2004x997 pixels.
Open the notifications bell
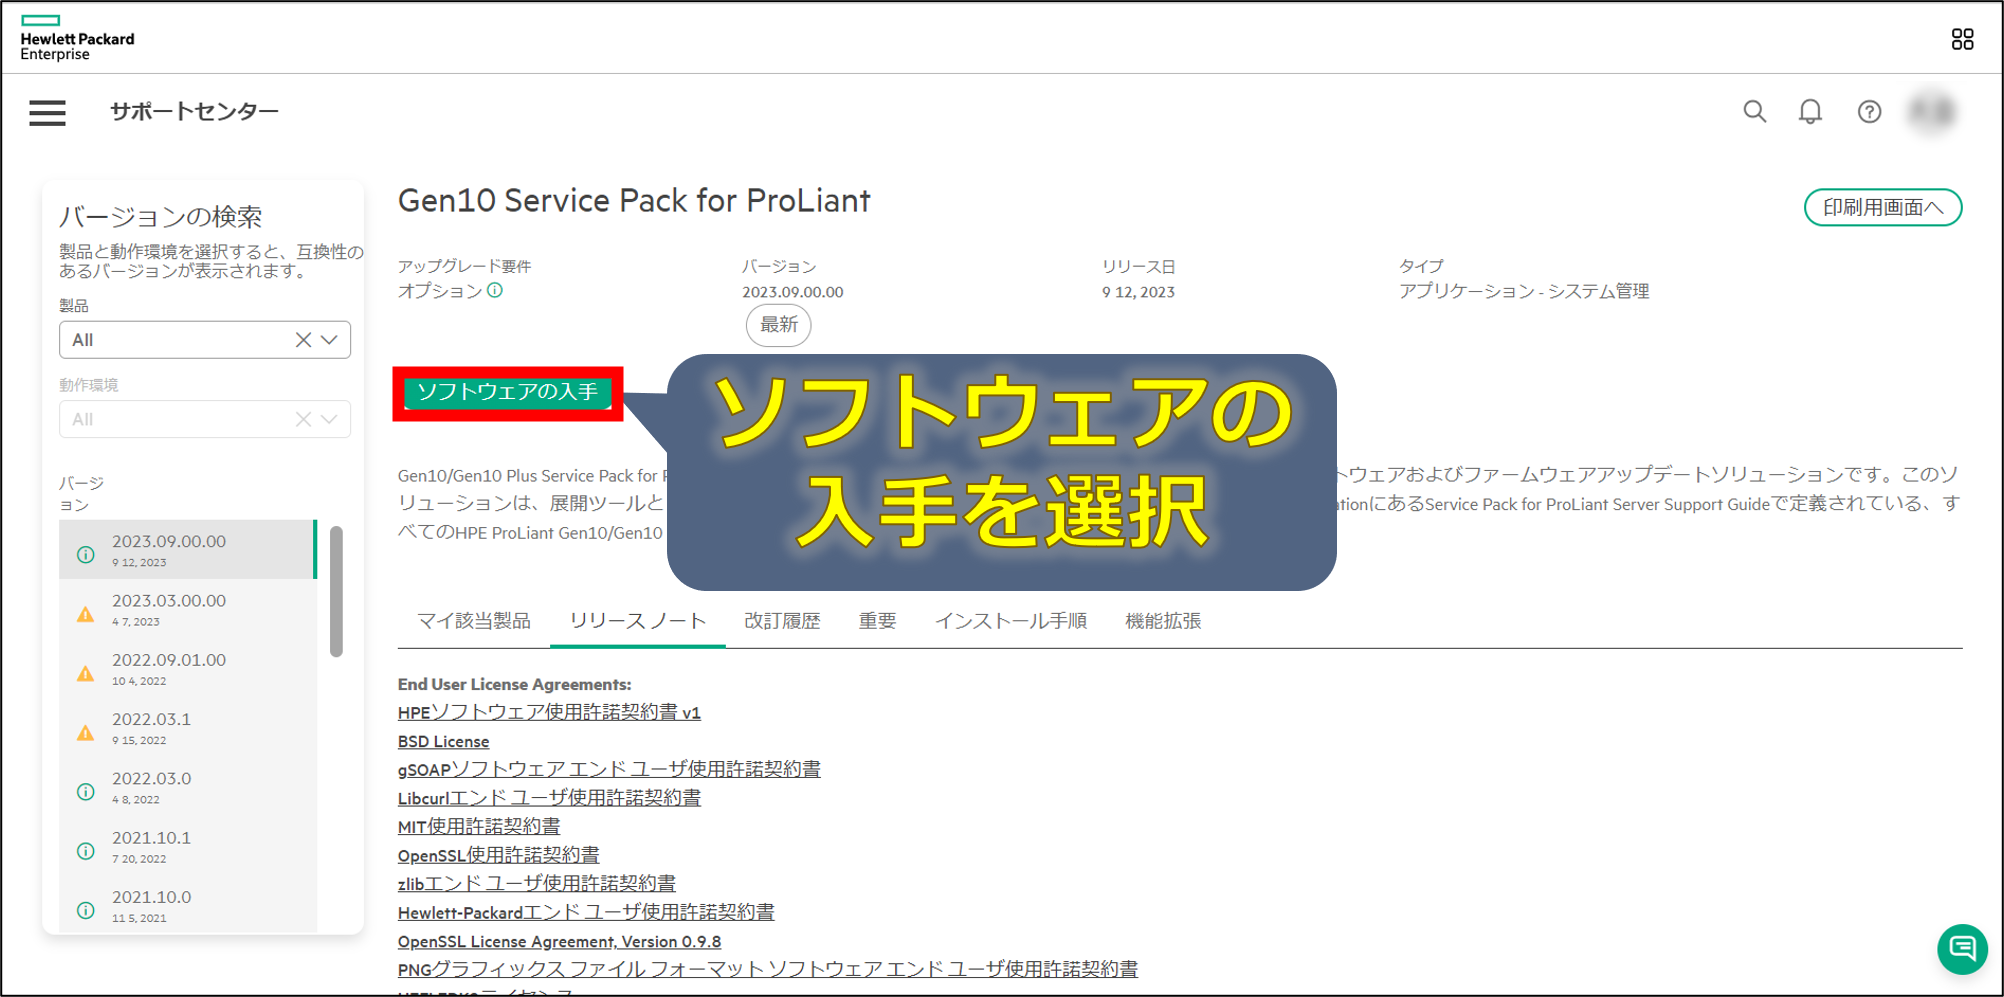point(1810,111)
